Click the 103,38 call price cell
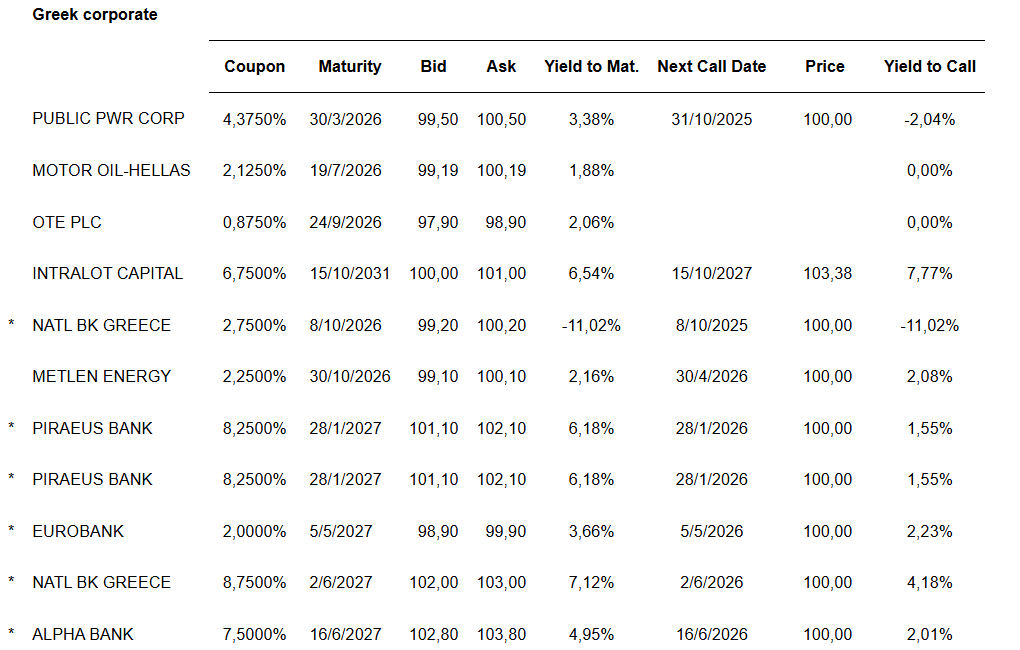The image size is (1020, 650). [827, 274]
